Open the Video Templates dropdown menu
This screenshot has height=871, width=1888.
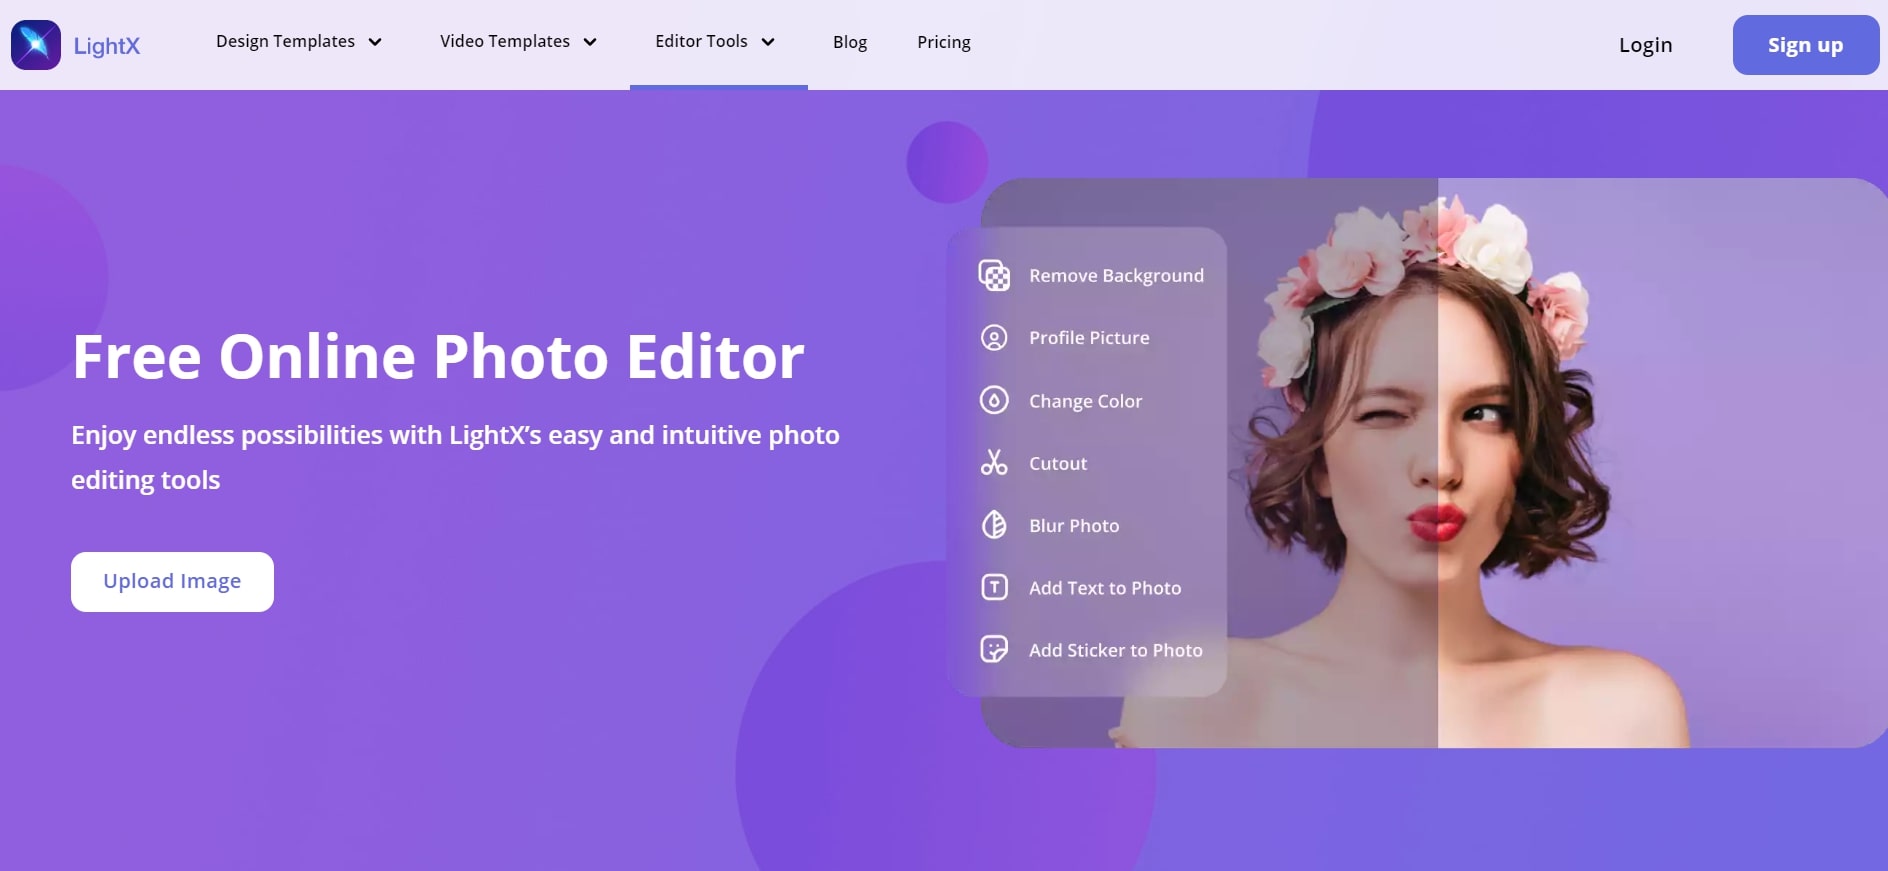click(x=518, y=42)
